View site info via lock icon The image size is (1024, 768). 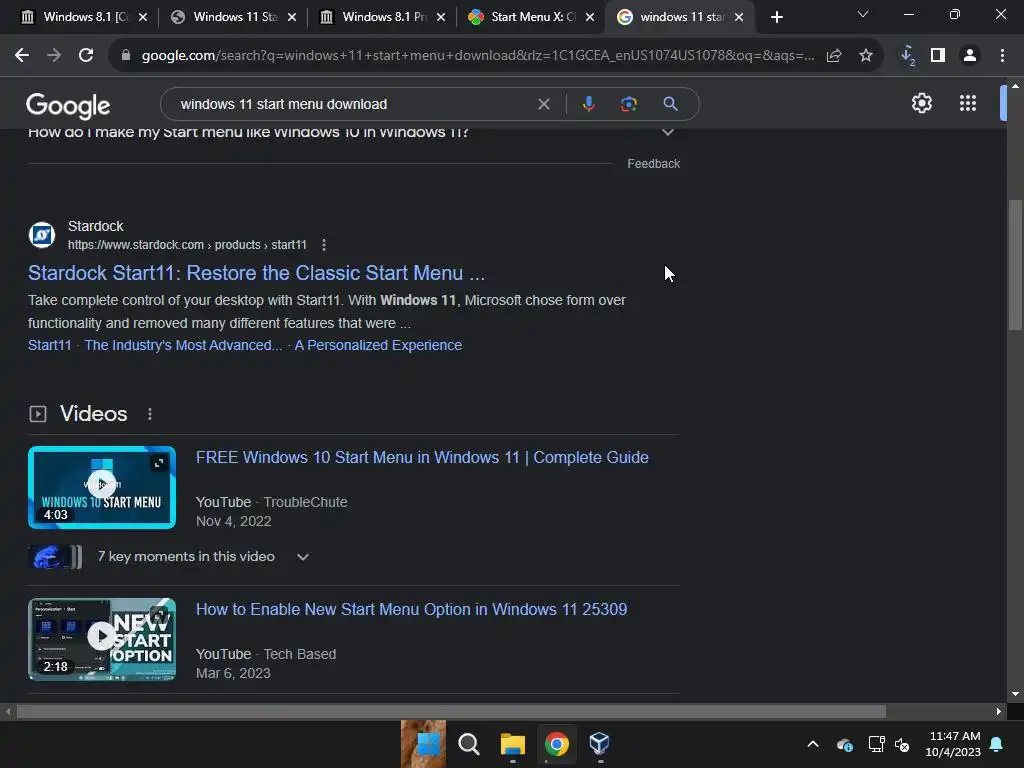pos(126,56)
